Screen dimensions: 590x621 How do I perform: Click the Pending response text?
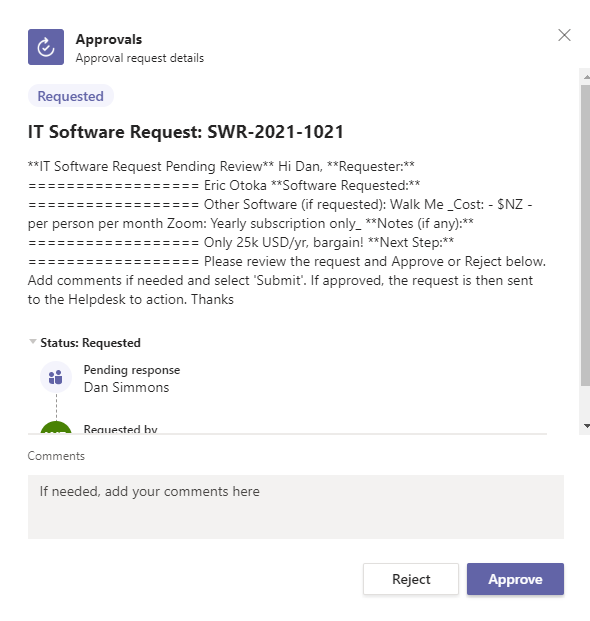click(132, 370)
